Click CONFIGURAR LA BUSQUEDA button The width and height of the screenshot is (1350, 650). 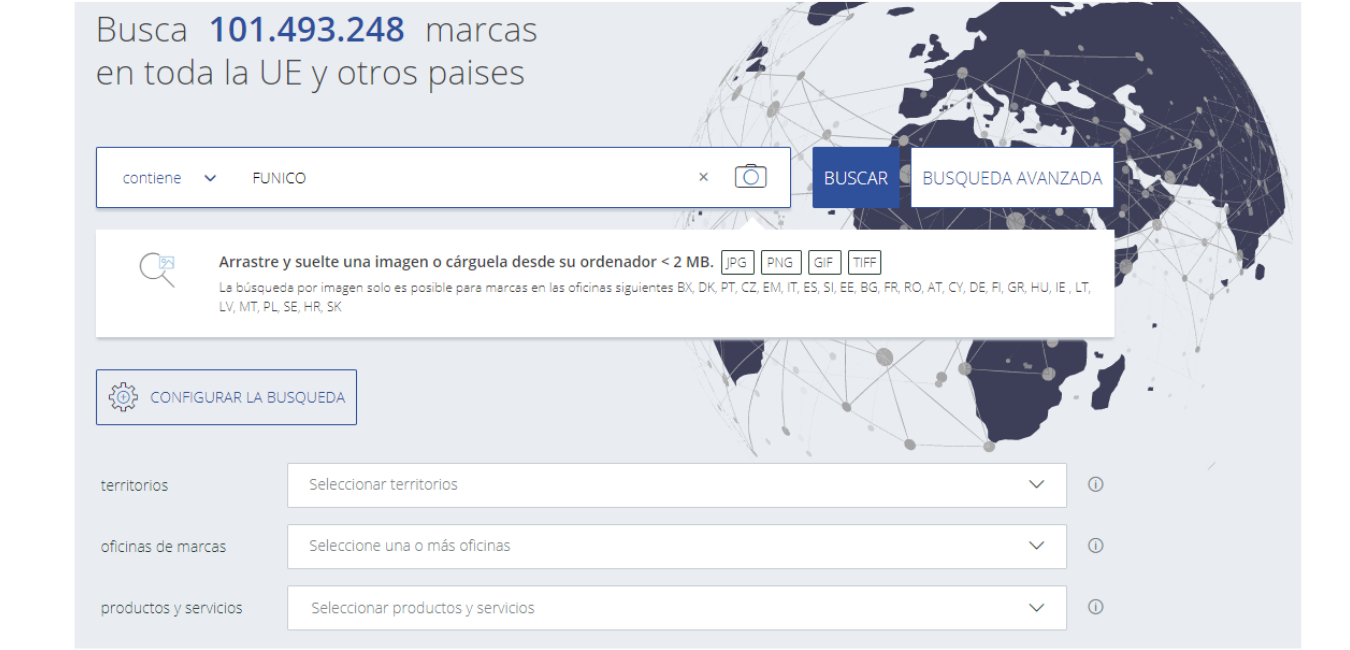pyautogui.click(x=226, y=397)
